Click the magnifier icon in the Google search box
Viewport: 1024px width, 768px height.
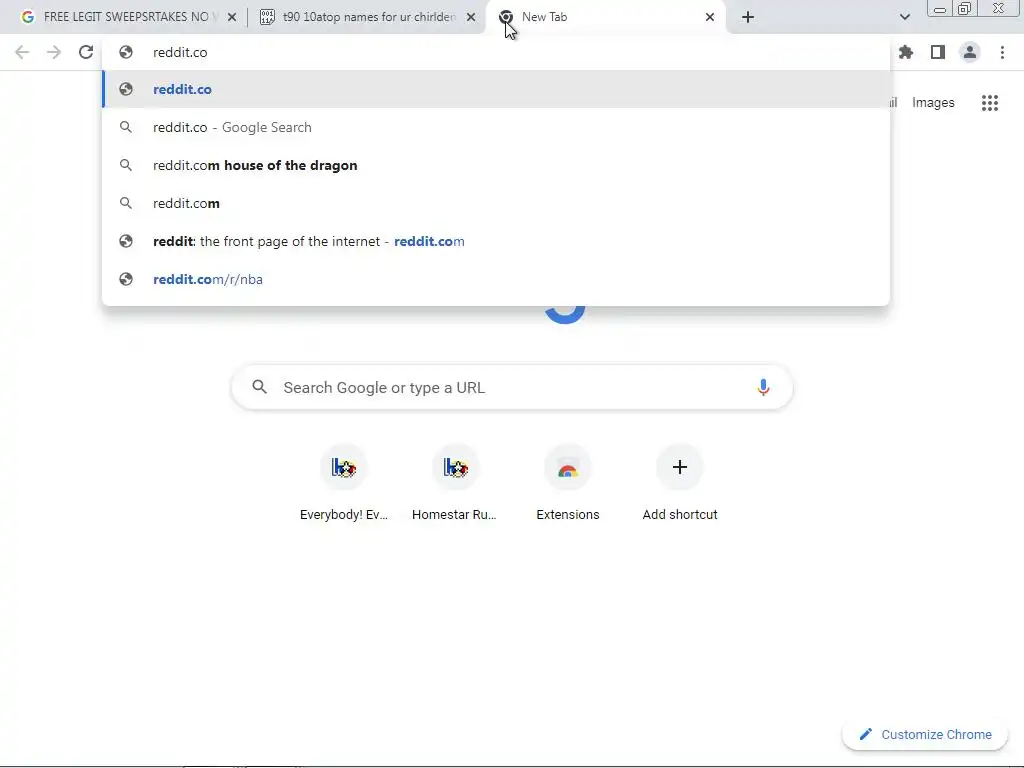pos(259,387)
